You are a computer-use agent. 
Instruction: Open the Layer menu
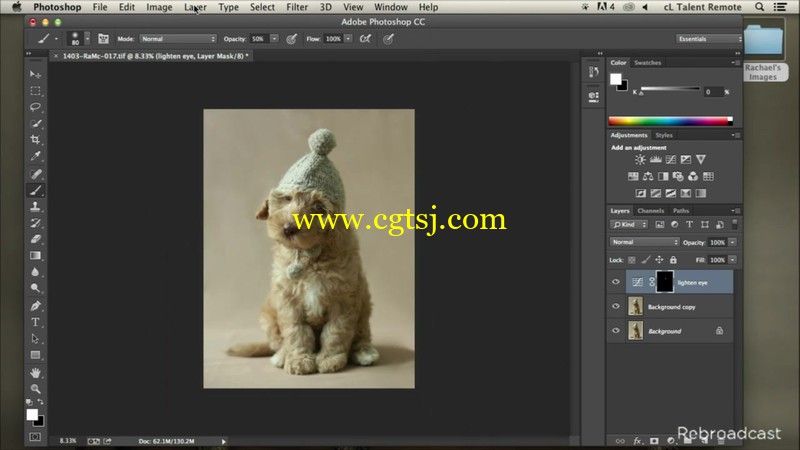pos(195,7)
